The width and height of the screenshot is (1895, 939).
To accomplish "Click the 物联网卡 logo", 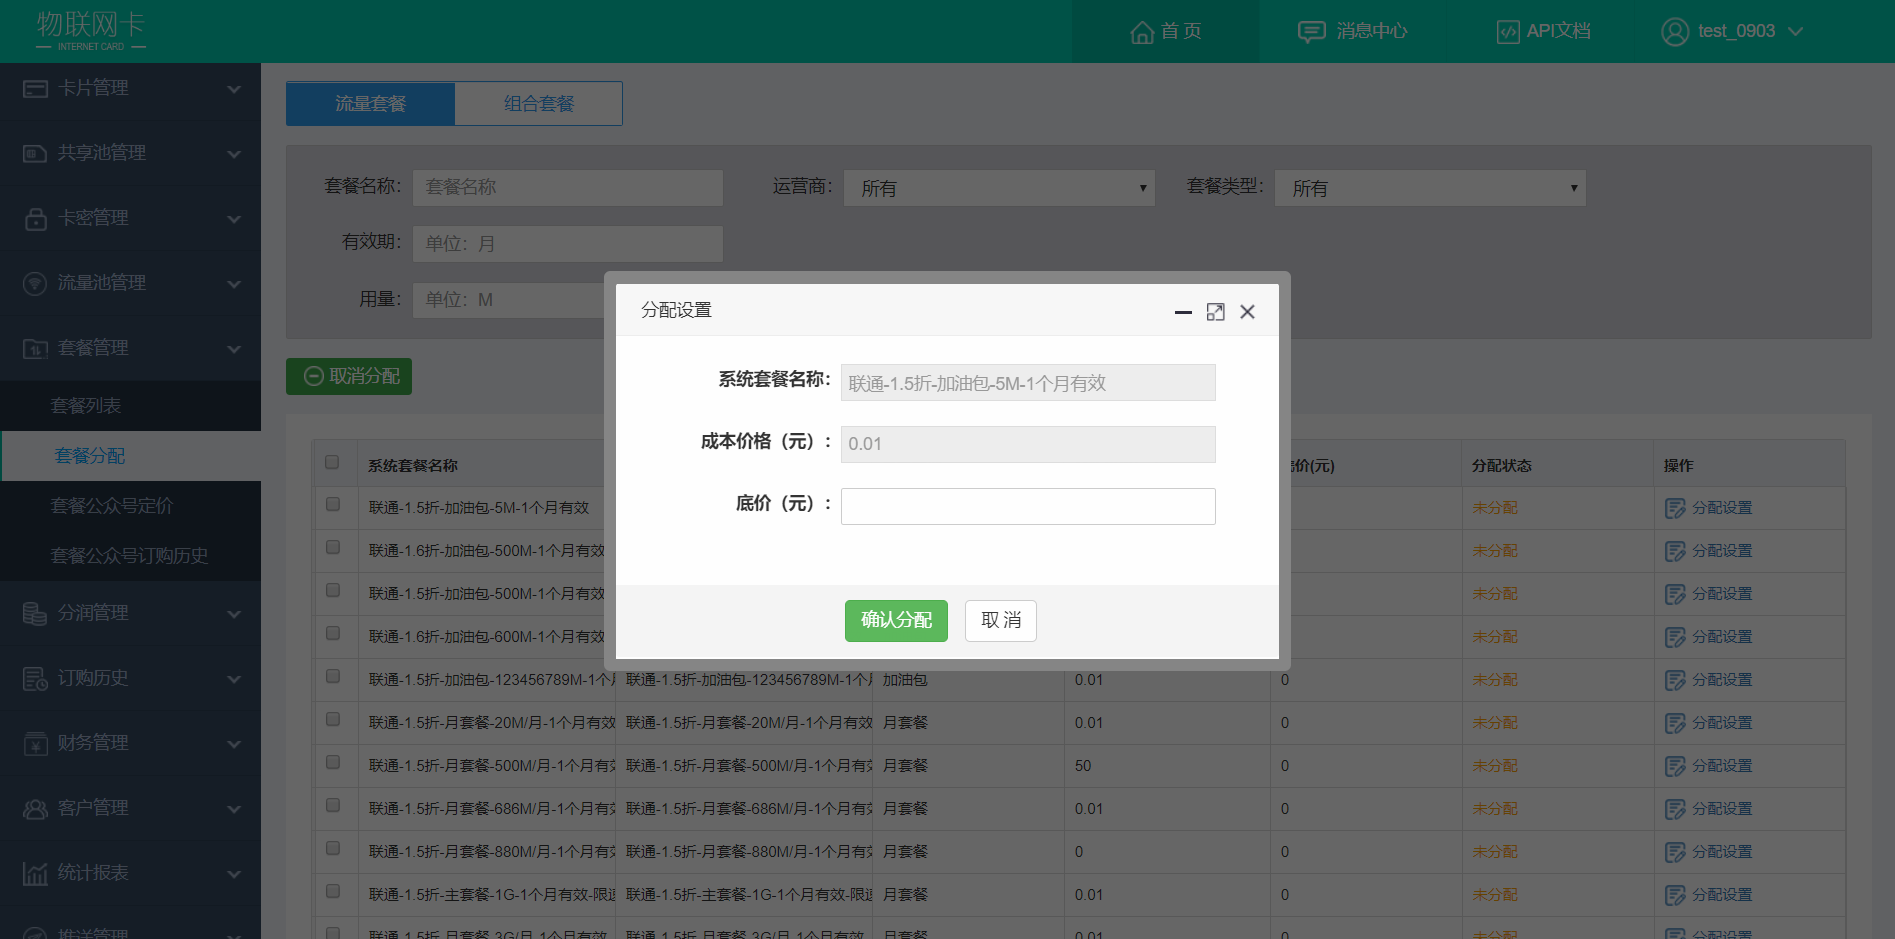I will 91,30.
